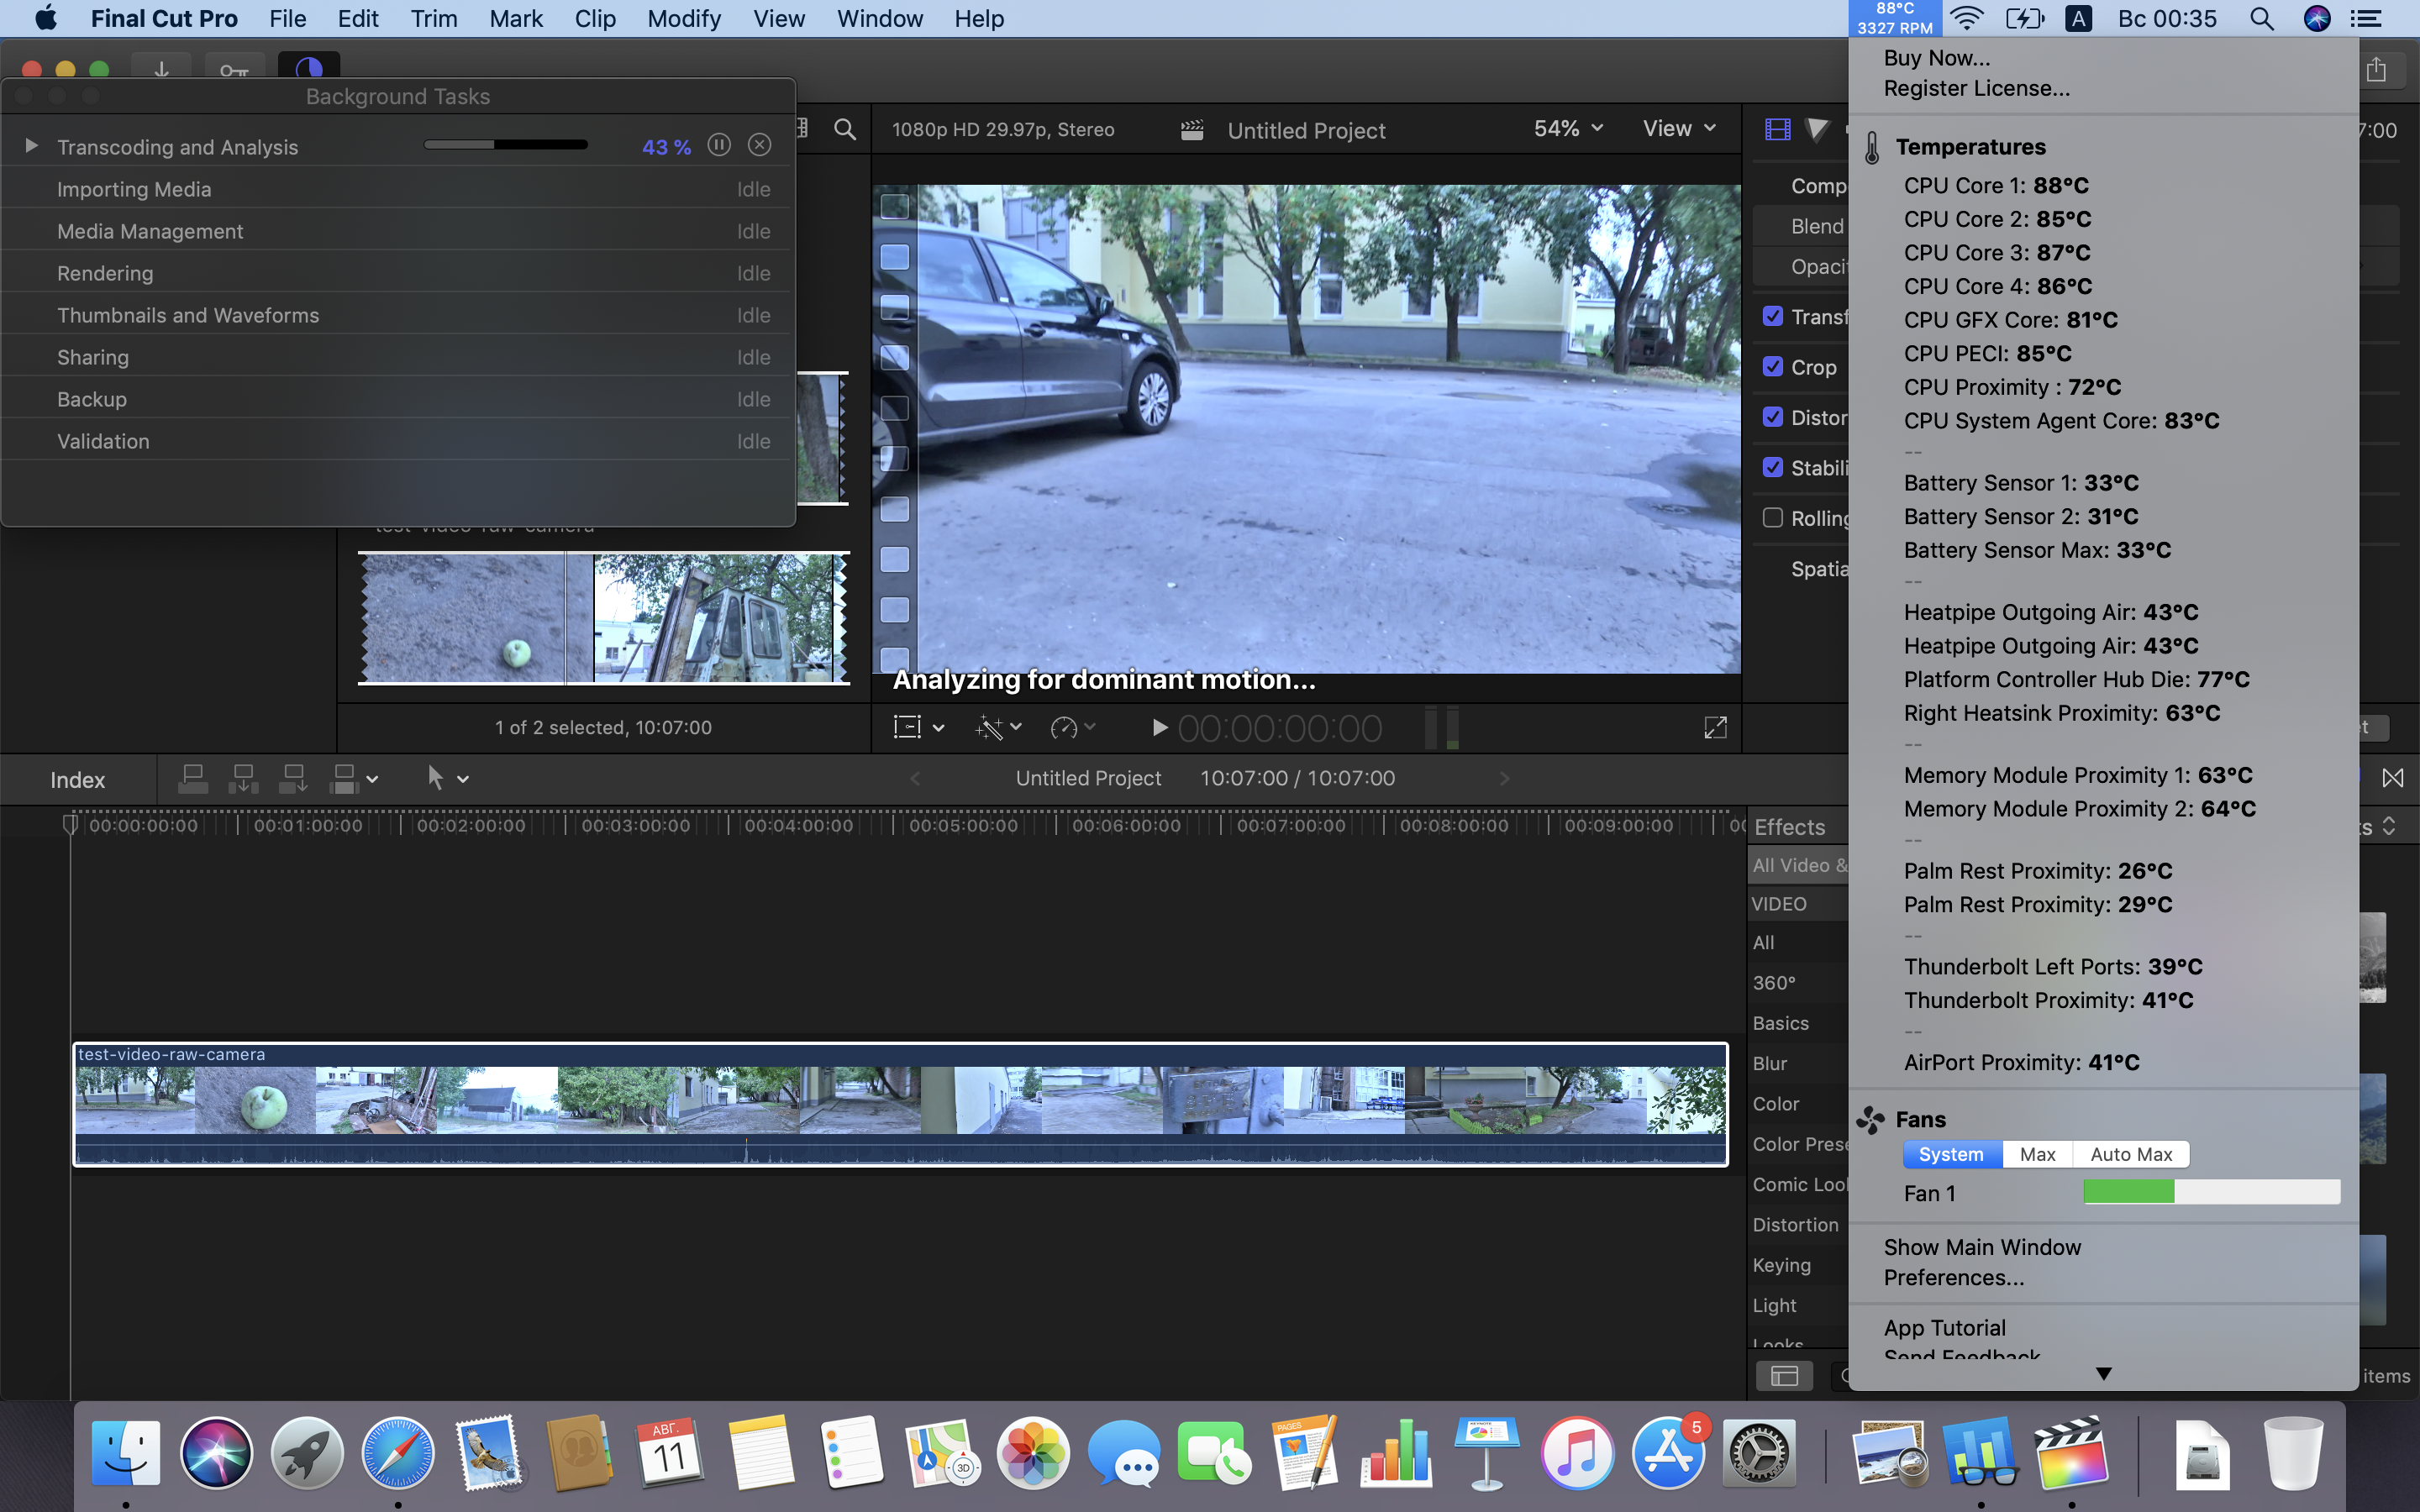Select Preferences... in the fan control menu
The image size is (2420, 1512).
pos(1953,1278)
